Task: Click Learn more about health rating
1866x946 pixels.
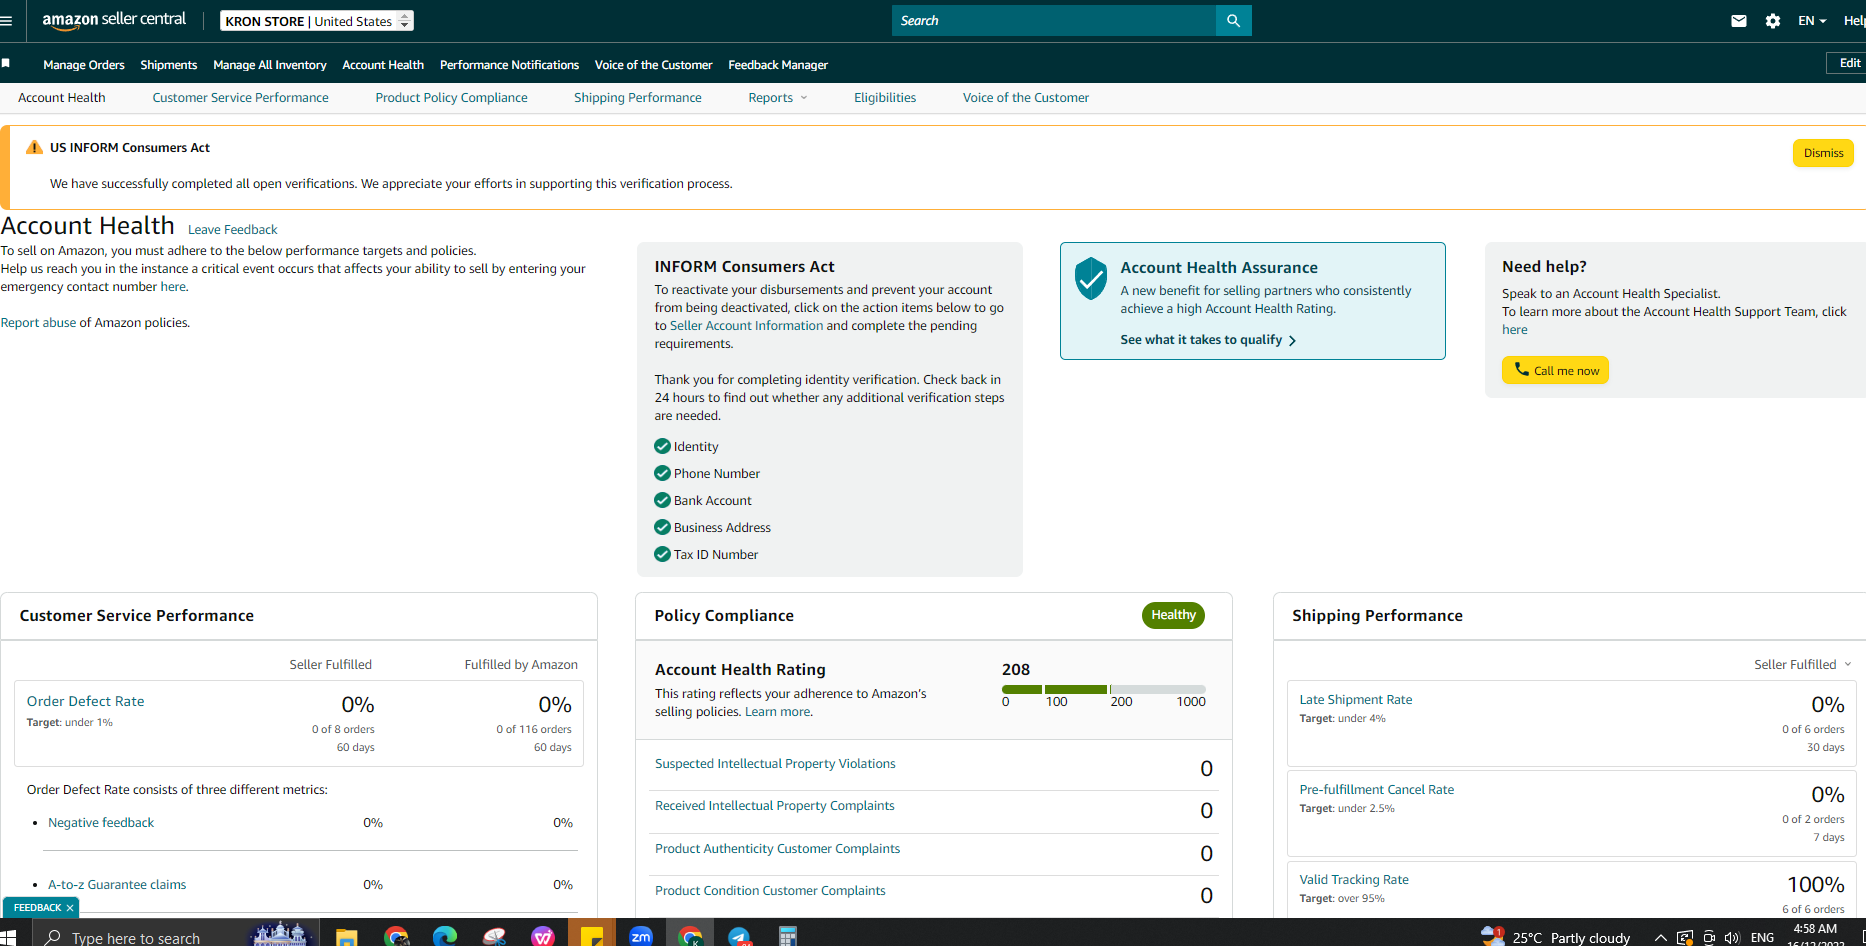Action: 778,712
